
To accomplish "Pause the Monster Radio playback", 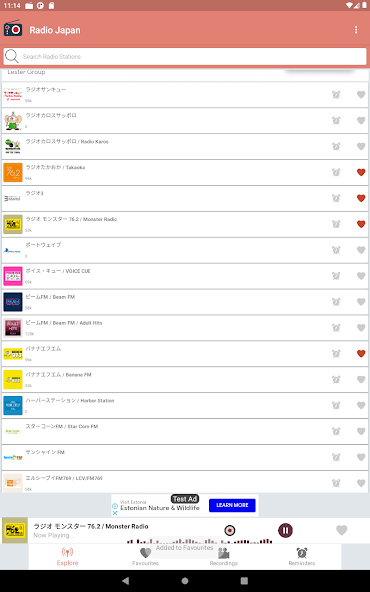I will (285, 530).
